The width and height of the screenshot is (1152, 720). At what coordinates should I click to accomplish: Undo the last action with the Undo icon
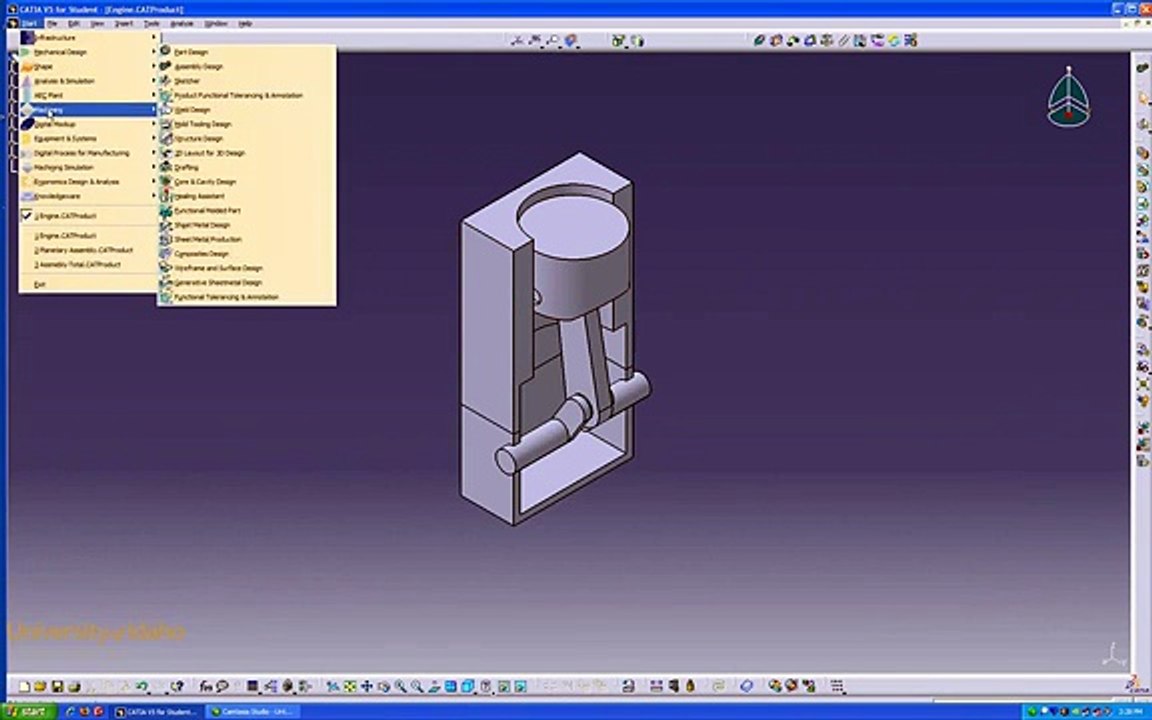pos(141,686)
